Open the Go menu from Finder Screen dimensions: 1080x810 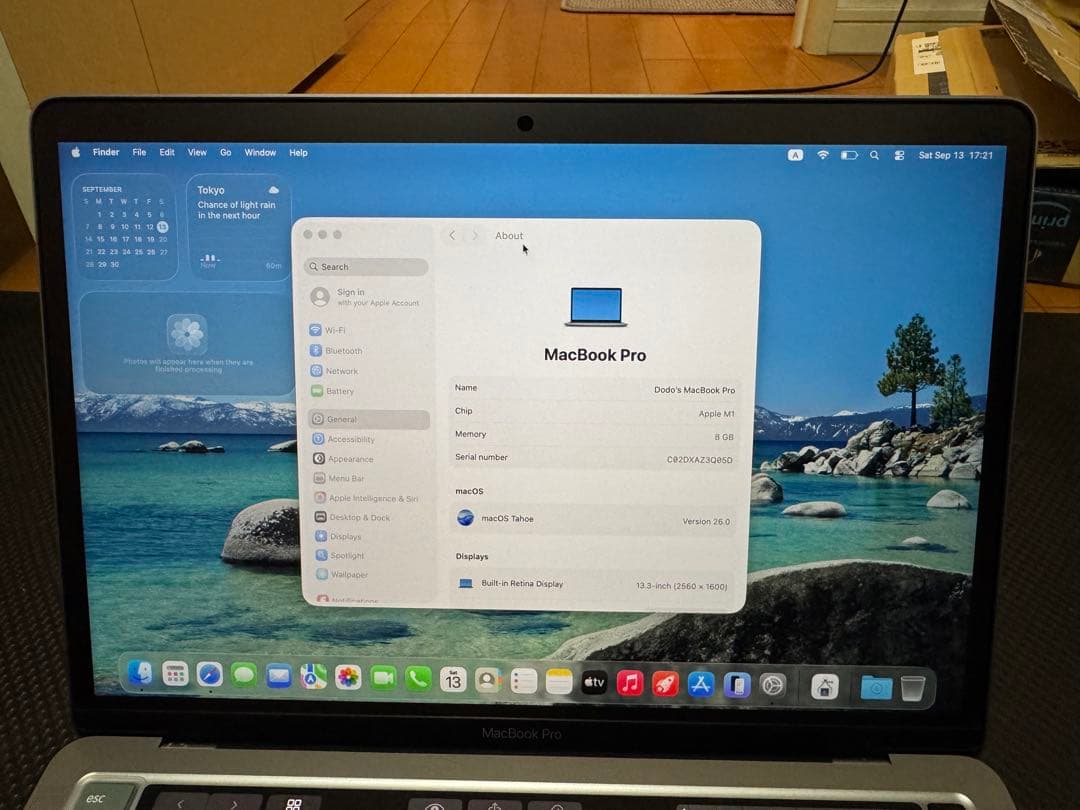(225, 152)
